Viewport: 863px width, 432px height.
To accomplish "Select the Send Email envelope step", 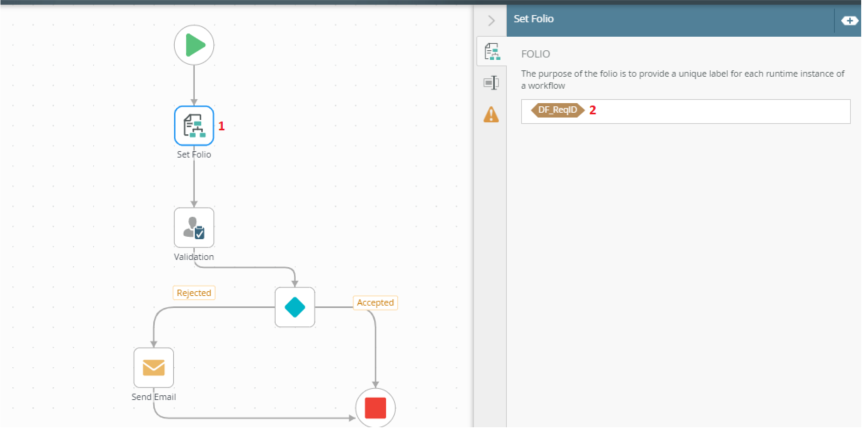I will coord(154,367).
